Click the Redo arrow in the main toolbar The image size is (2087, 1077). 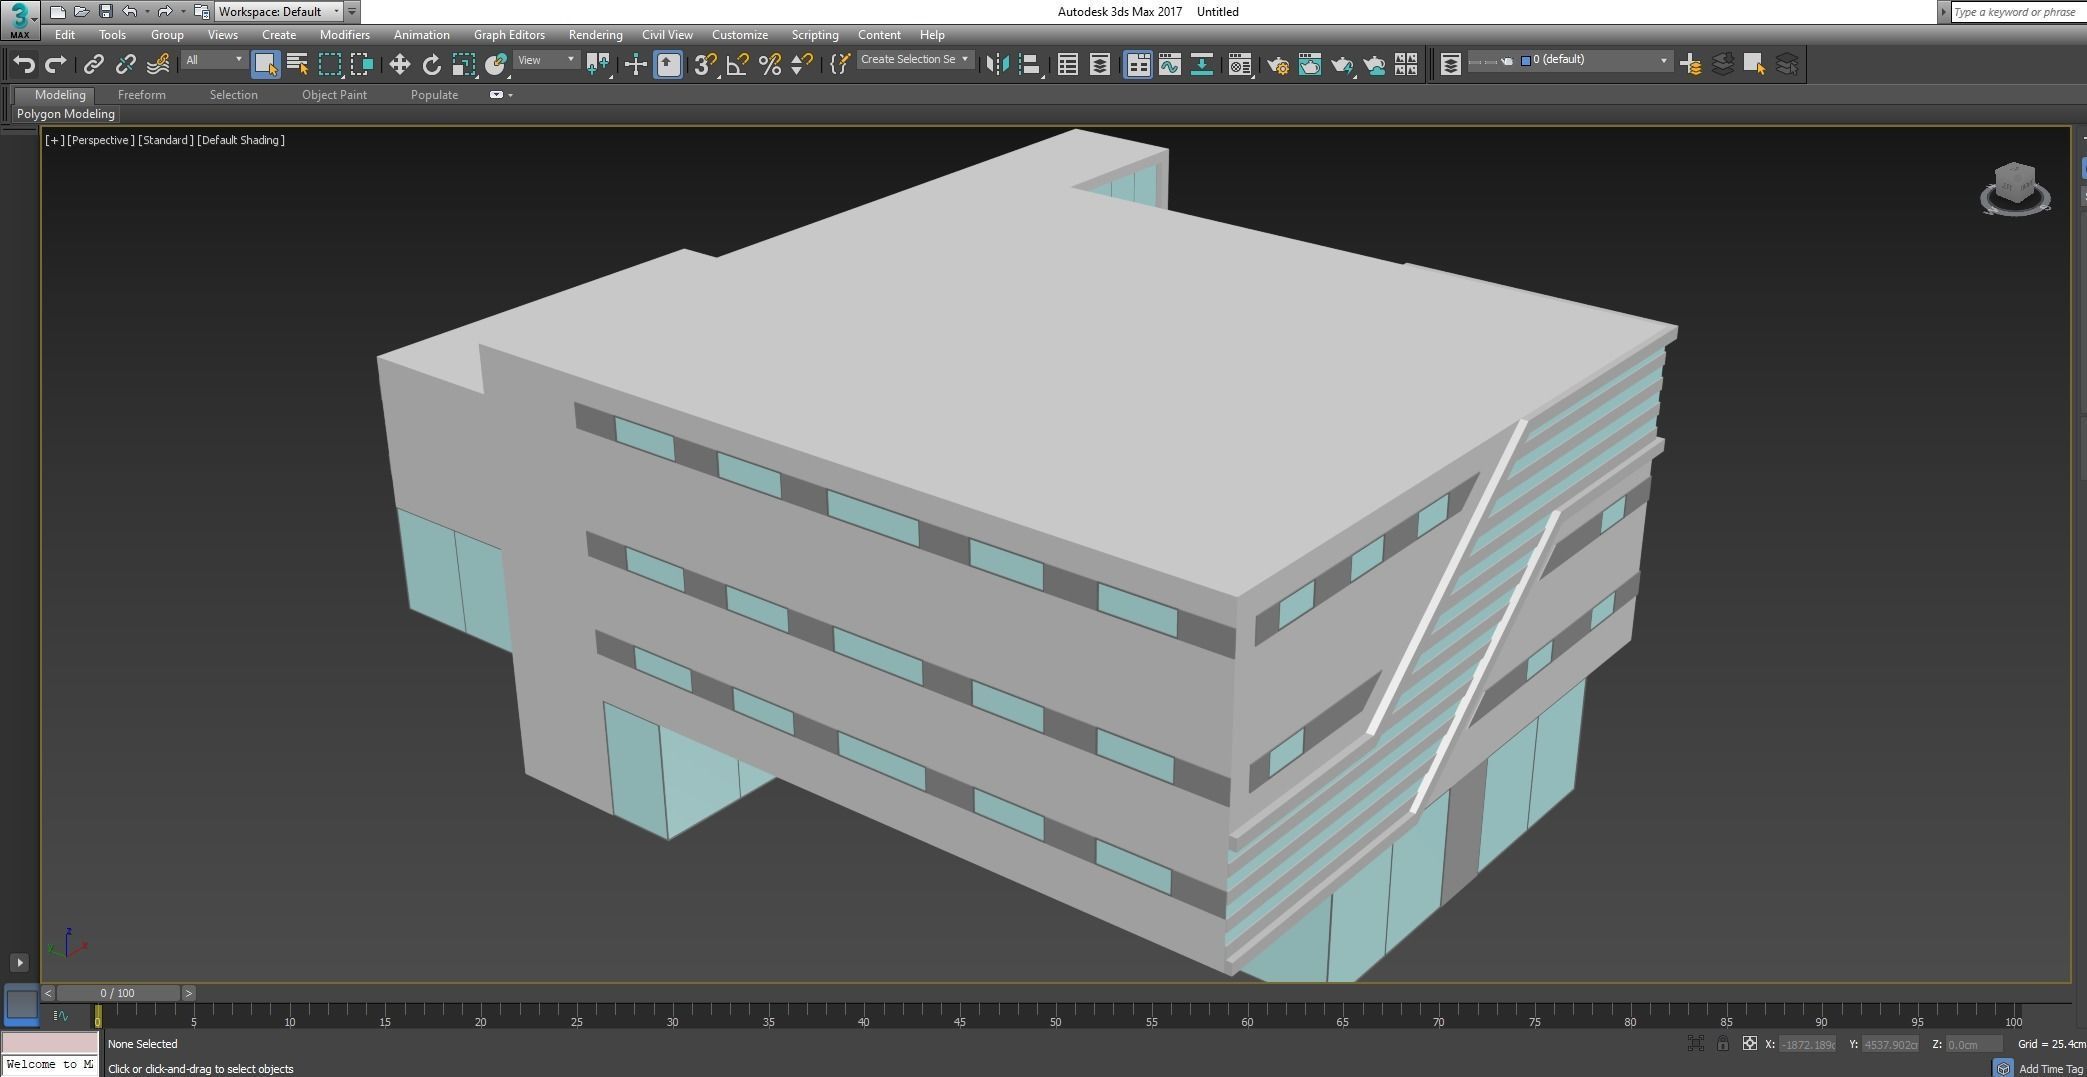[x=56, y=64]
